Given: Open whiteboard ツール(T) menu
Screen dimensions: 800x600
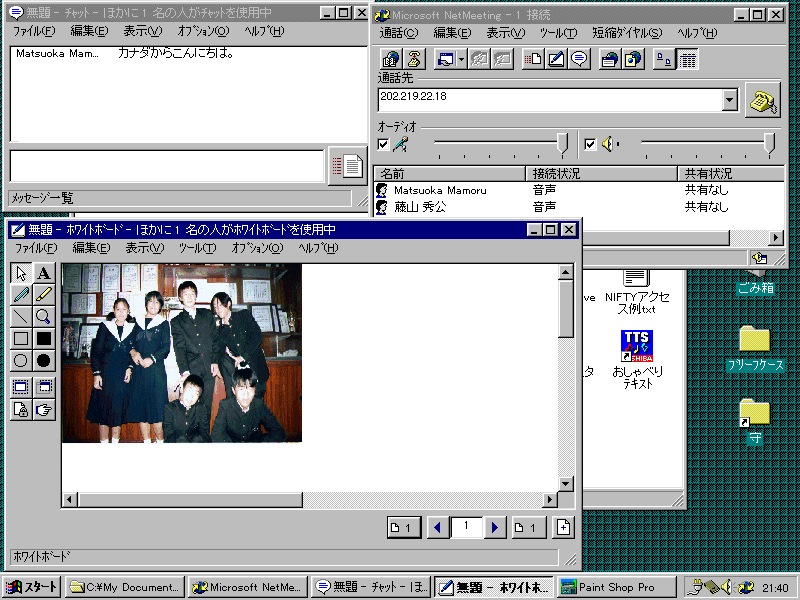Looking at the screenshot, I should point(197,248).
